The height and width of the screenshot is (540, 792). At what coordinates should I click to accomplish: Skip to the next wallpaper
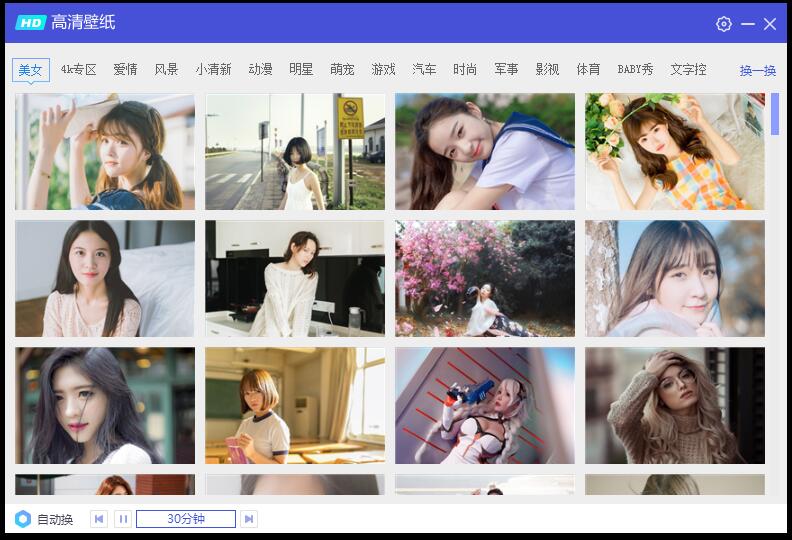(x=249, y=519)
